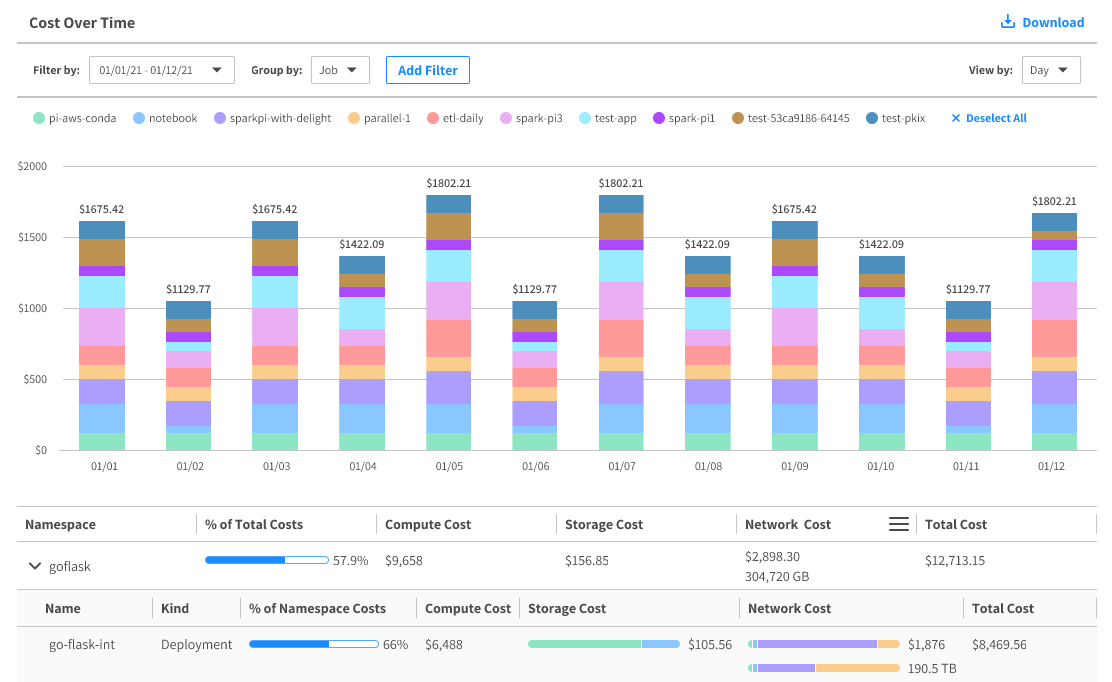Sort by the Total Cost column header
This screenshot has height=682, width=1112.
coord(956,524)
